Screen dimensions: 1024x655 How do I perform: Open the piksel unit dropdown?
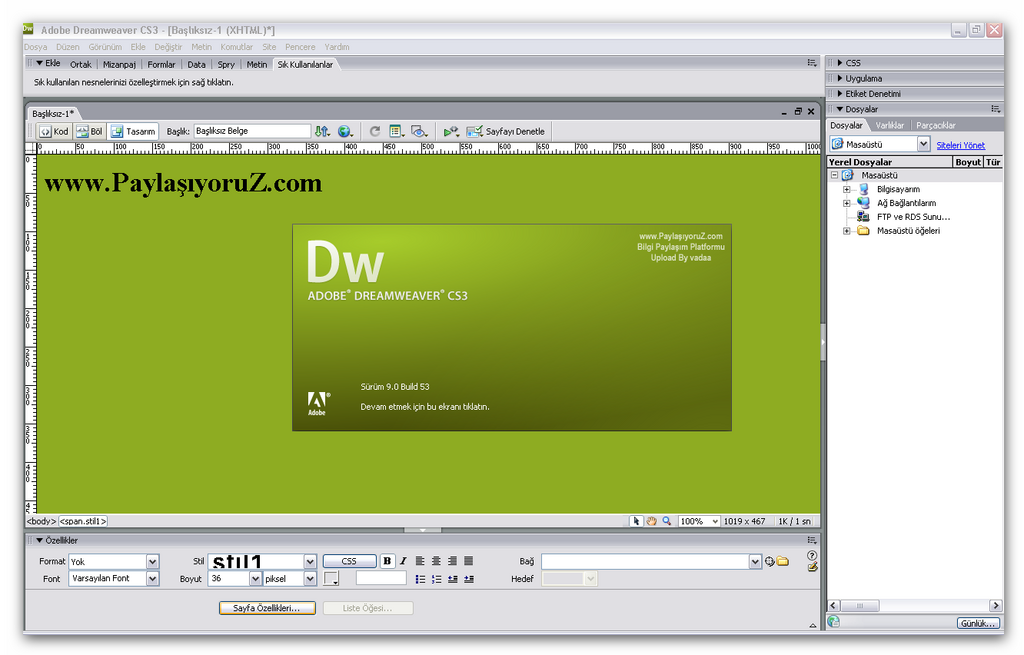tap(310, 579)
